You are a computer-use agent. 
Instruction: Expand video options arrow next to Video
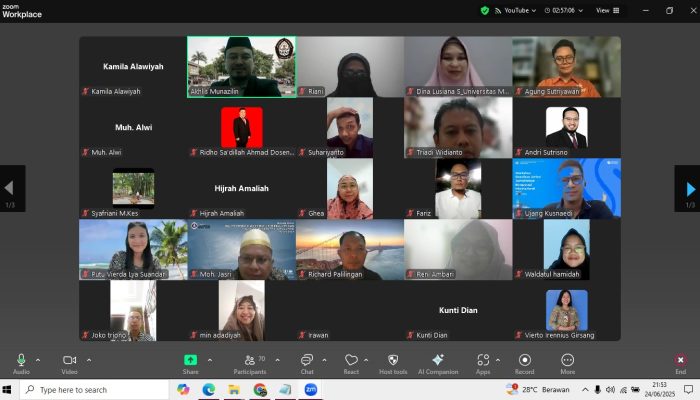pos(89,360)
